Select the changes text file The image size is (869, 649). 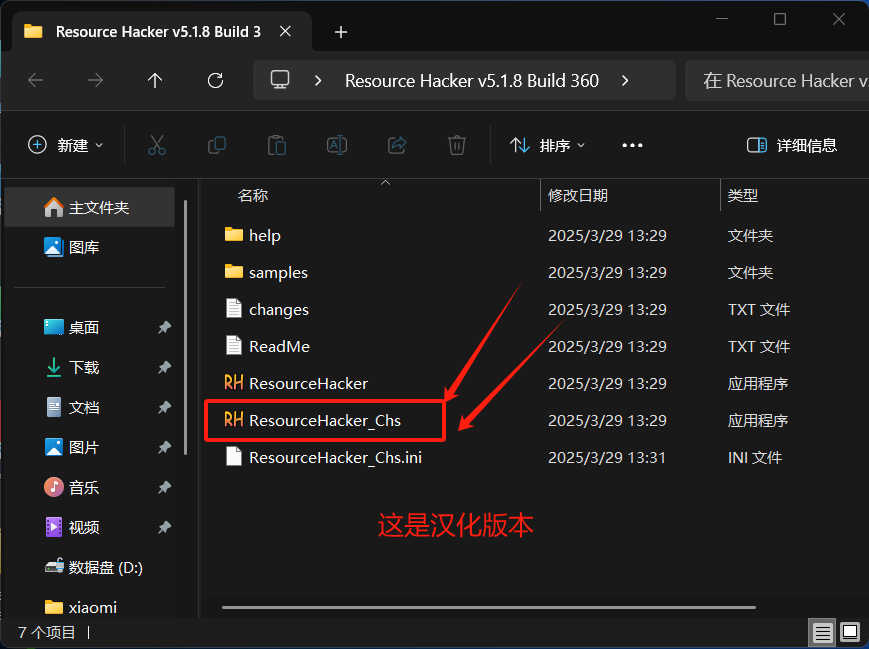pos(267,310)
